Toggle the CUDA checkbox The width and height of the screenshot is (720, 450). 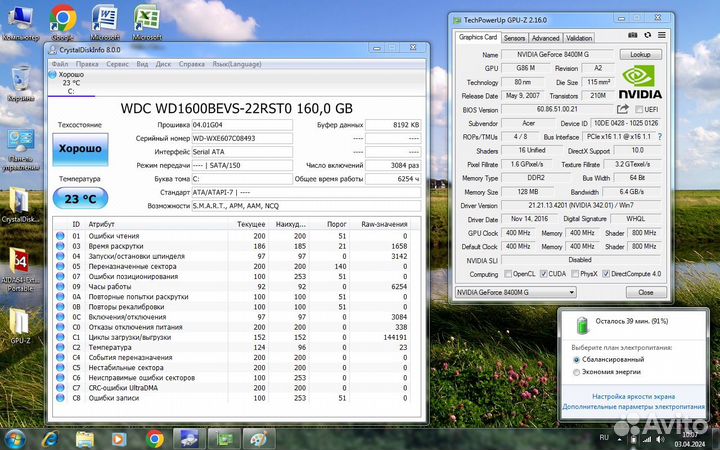(544, 274)
